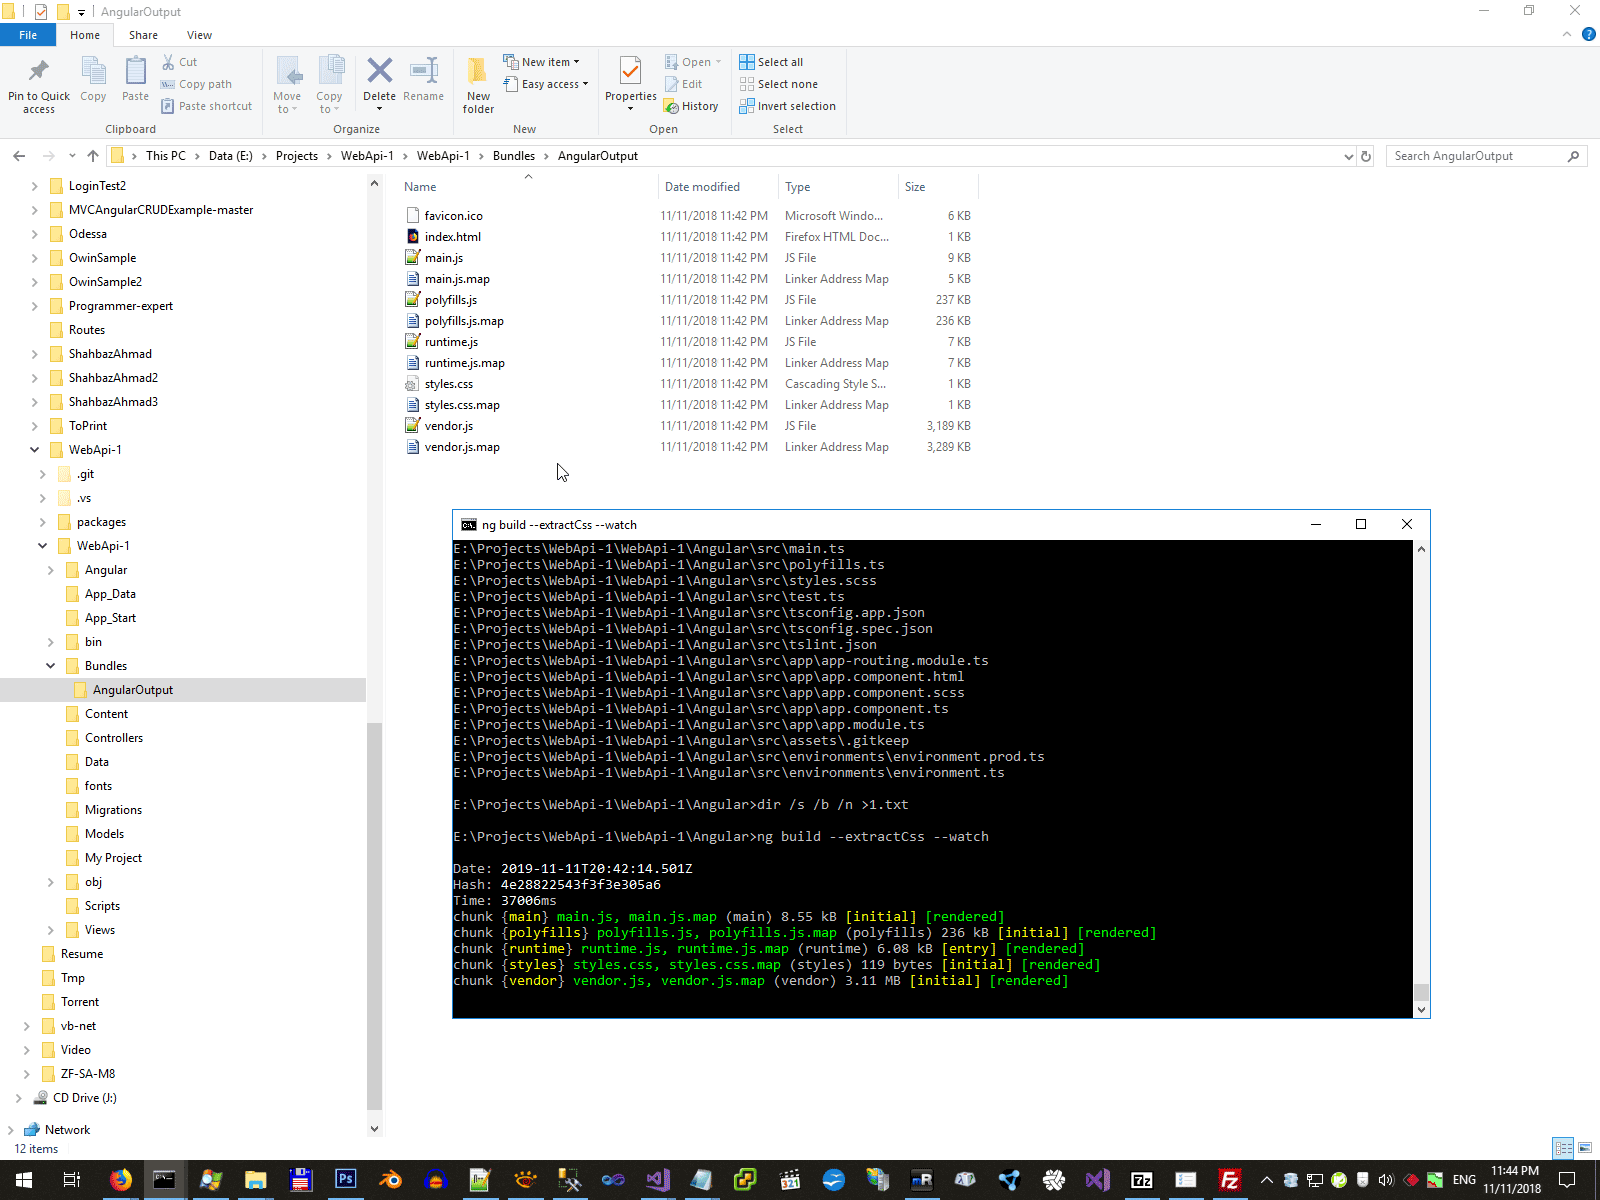Viewport: 1600px width, 1200px height.
Task: Select the Migrations folder in tree
Action: pos(113,810)
